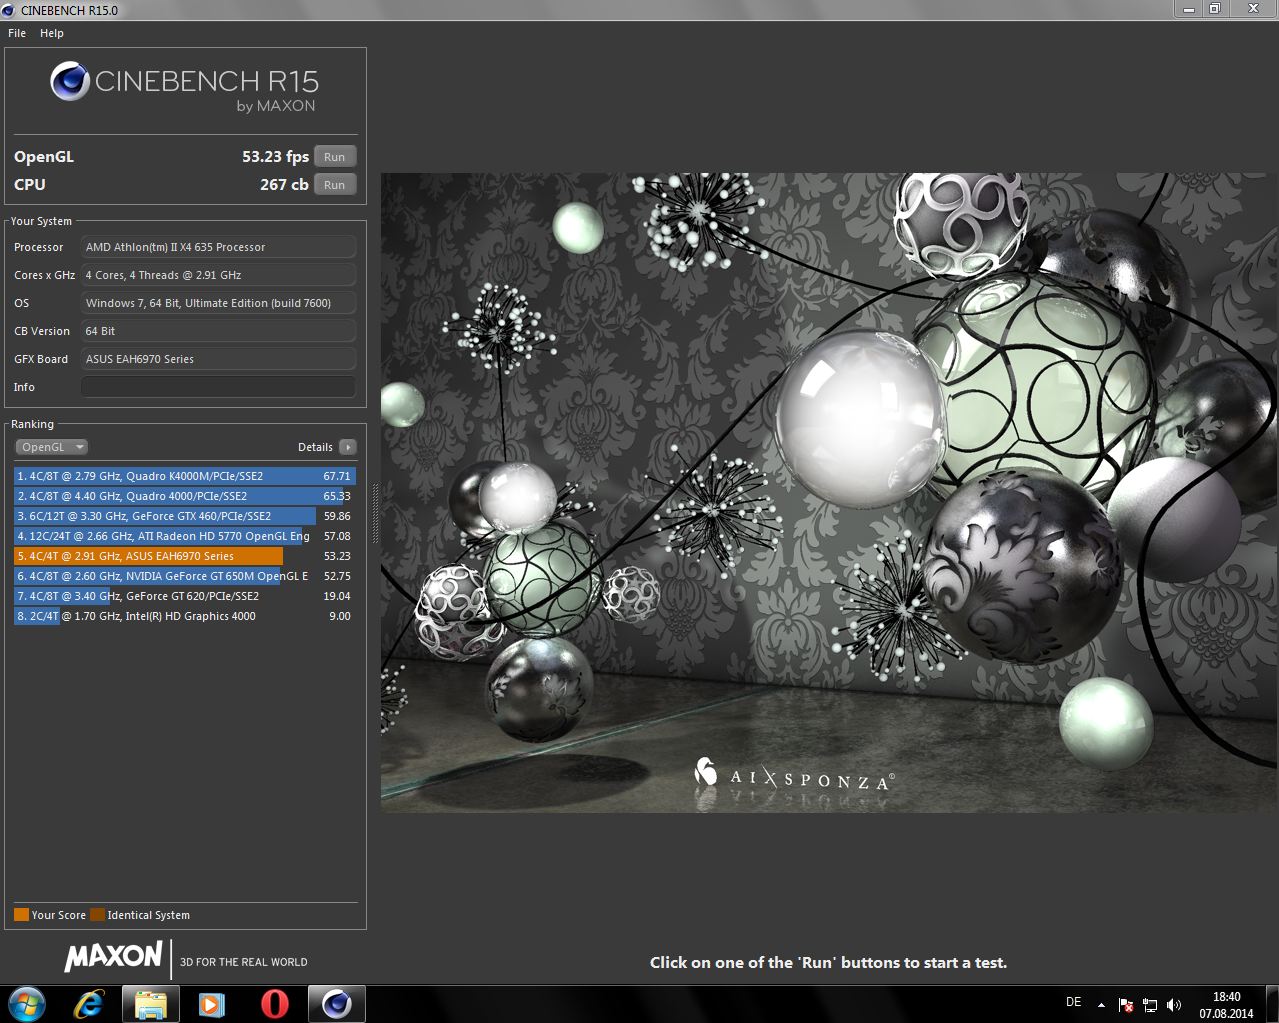The image size is (1279, 1023).
Task: Open Windows Explorer folder from taskbar
Action: click(151, 1004)
